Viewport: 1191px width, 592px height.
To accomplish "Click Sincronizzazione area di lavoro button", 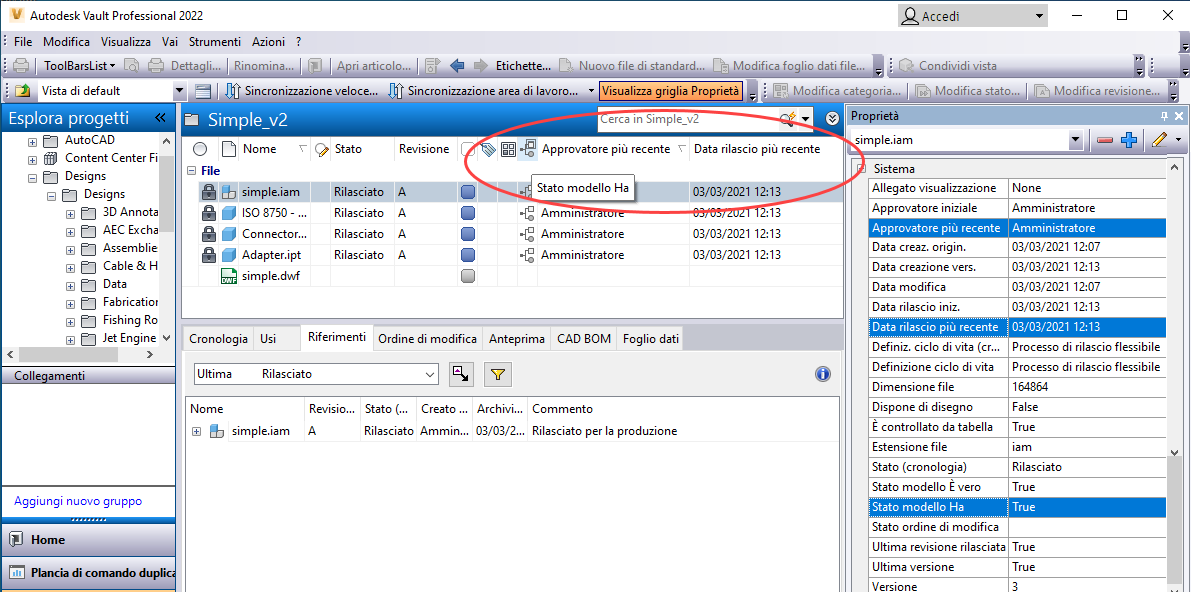I will [485, 91].
